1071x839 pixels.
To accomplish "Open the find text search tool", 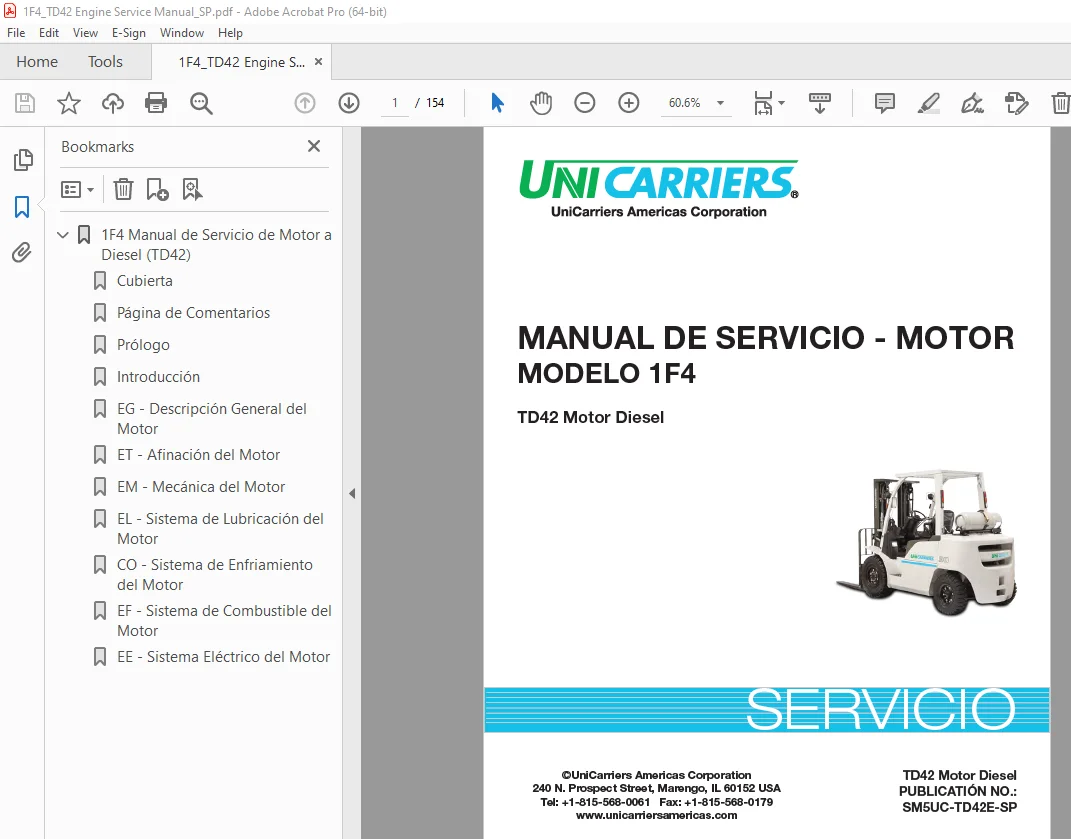I will [x=201, y=103].
